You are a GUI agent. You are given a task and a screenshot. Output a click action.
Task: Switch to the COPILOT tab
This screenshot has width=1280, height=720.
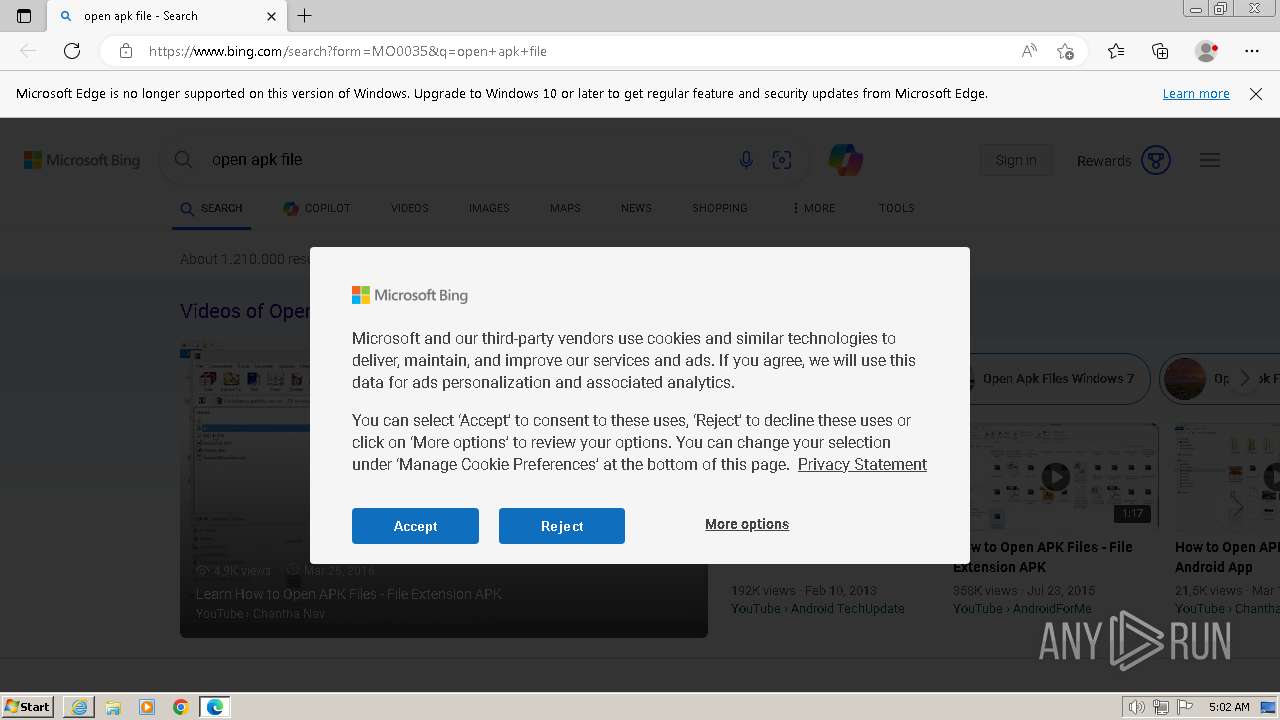[317, 208]
